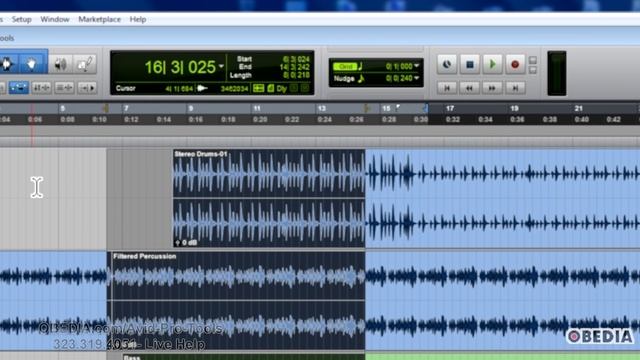Toggle the Dly delay compensation indicator
Viewport: 640px width, 360px height.
[x=282, y=88]
